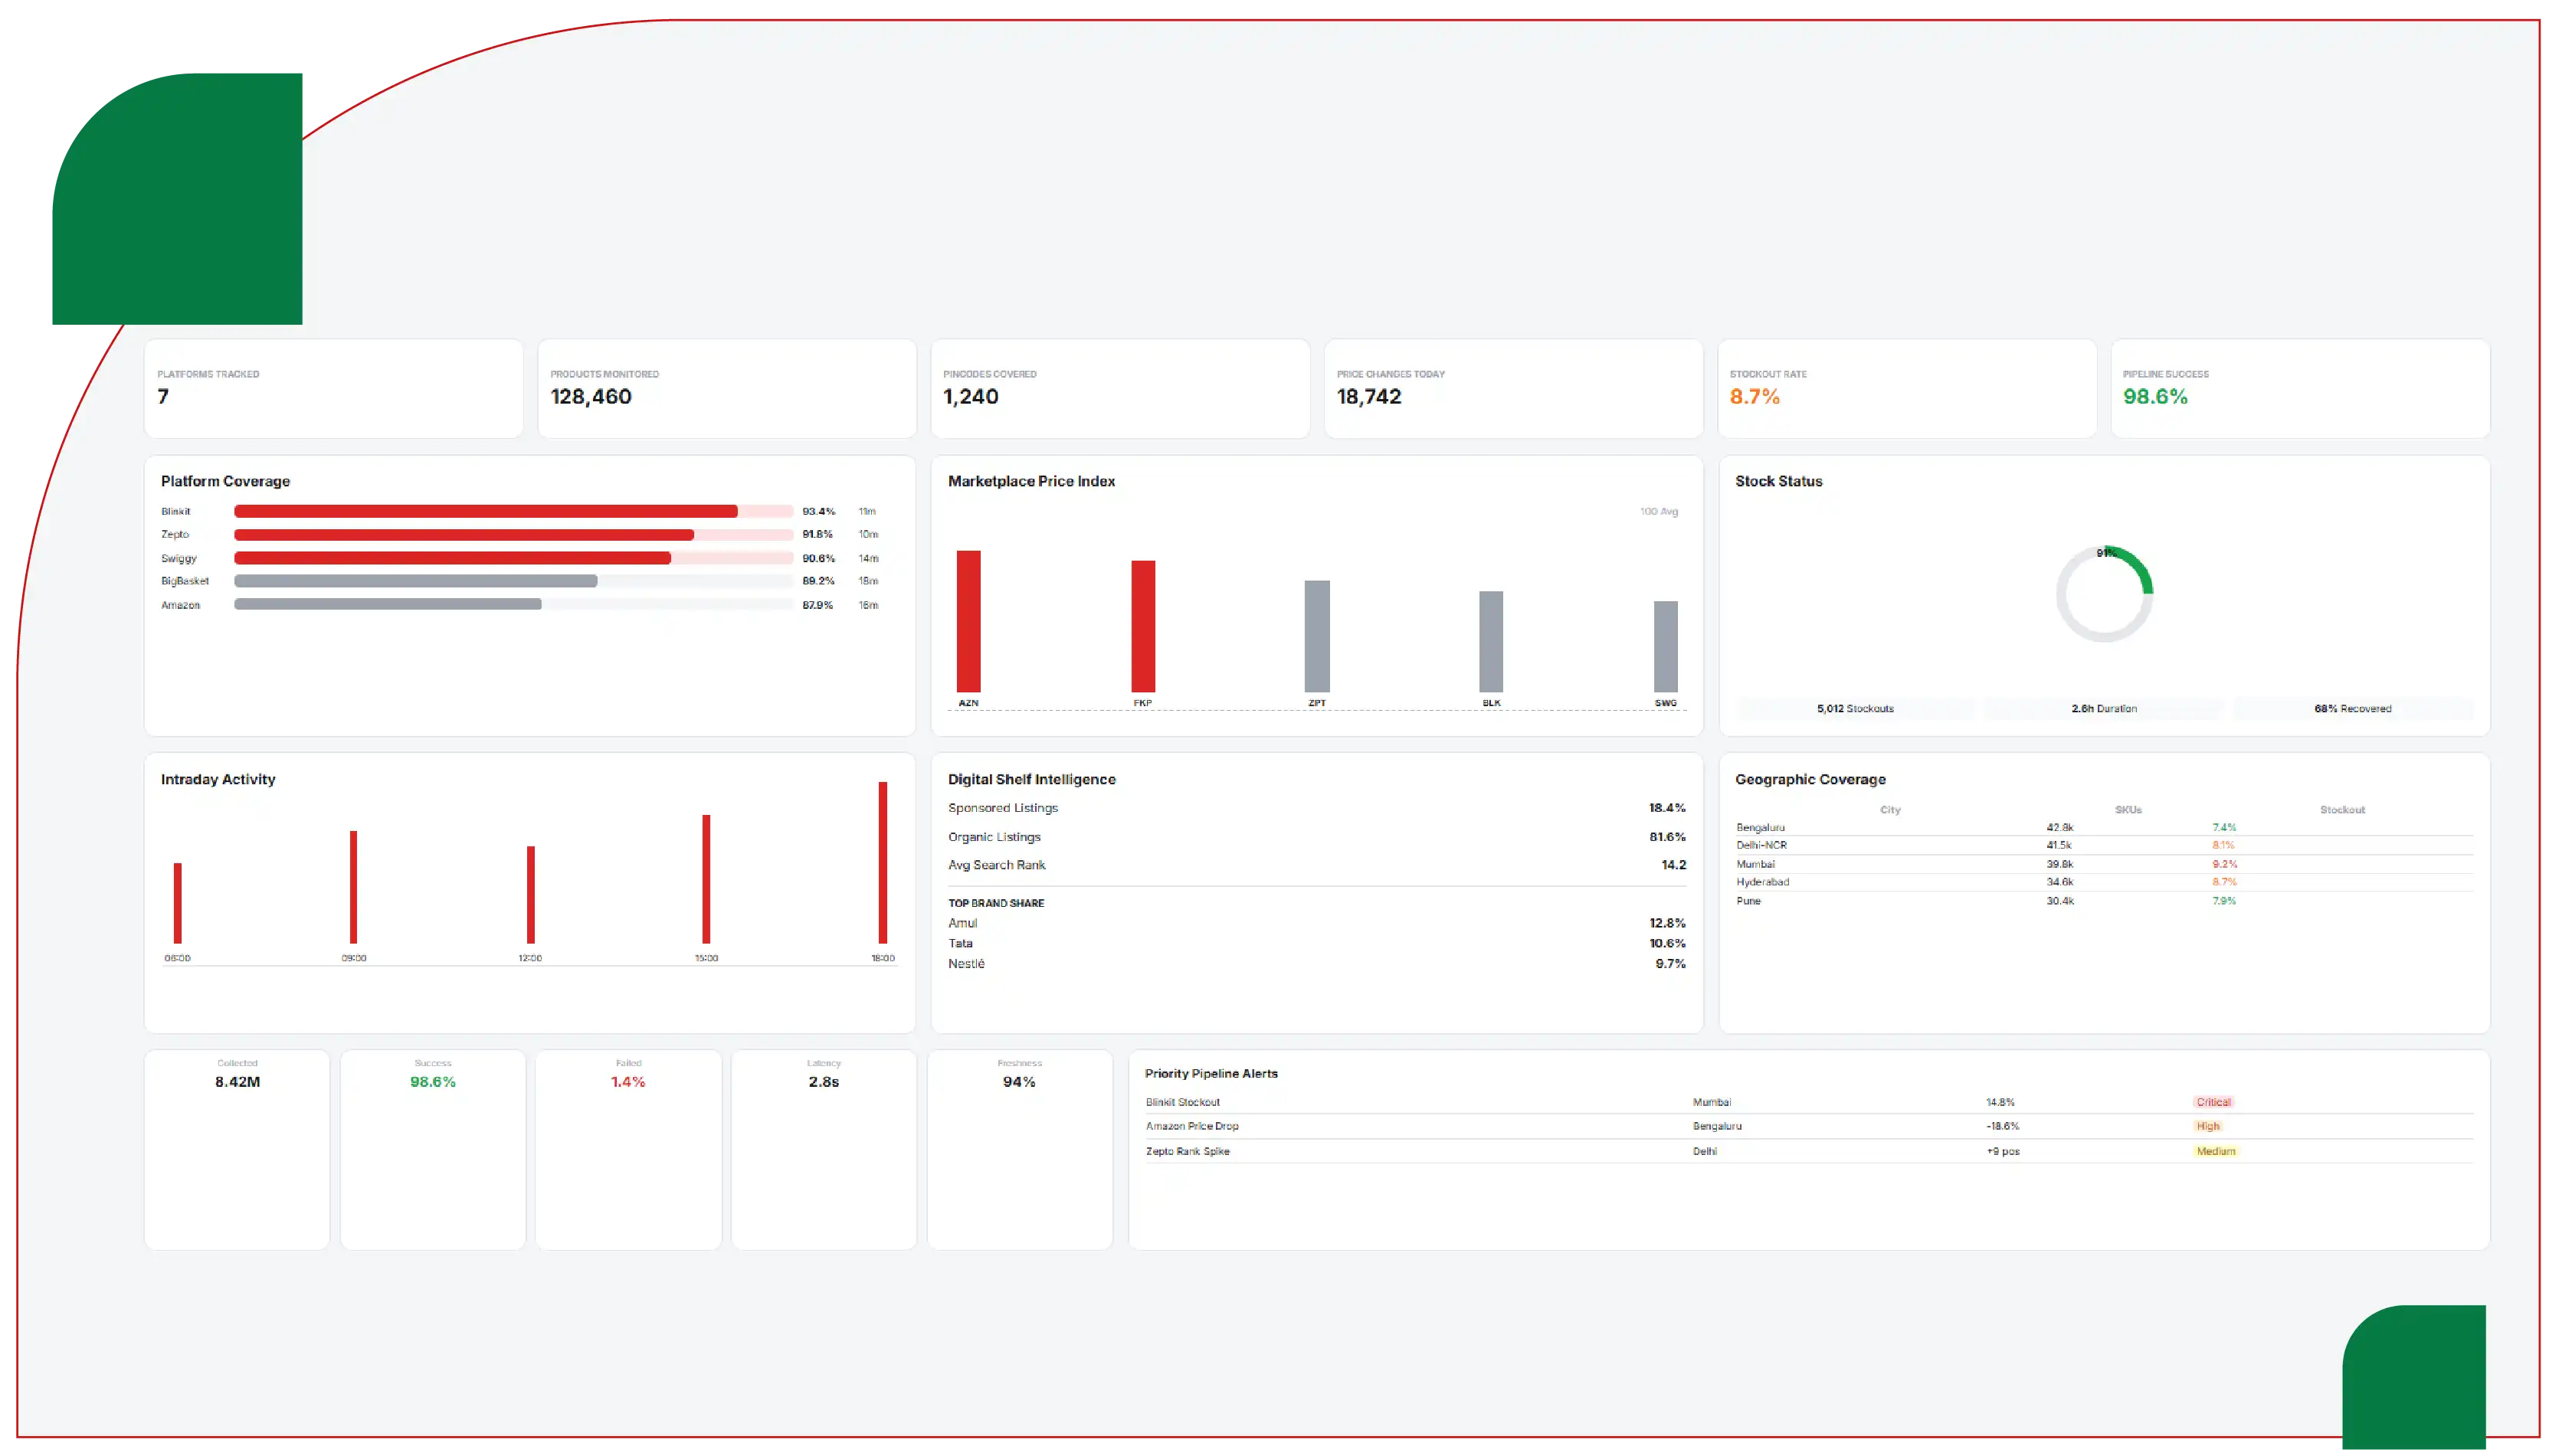Click the Failed 1.4% card
The width and height of the screenshot is (2559, 1456).
[x=628, y=1149]
